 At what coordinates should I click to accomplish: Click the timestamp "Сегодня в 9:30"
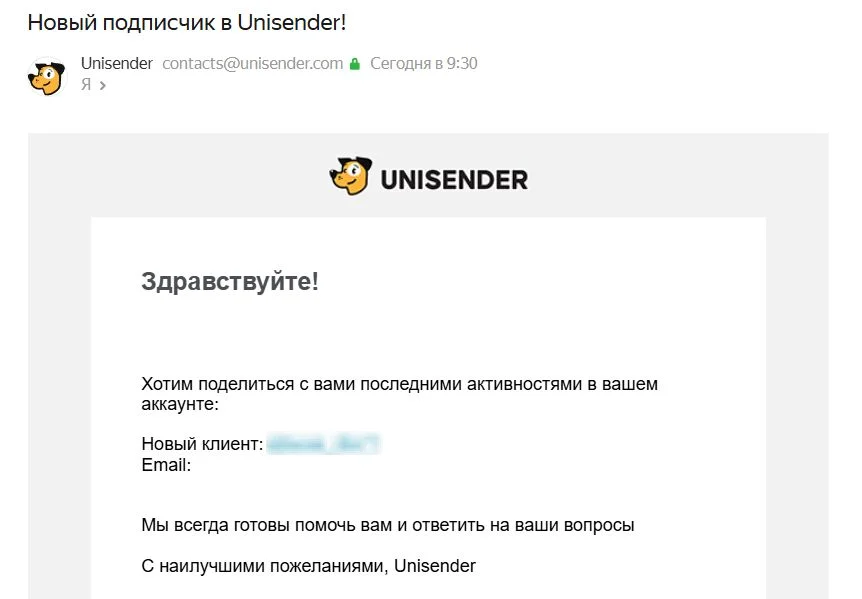(423, 63)
